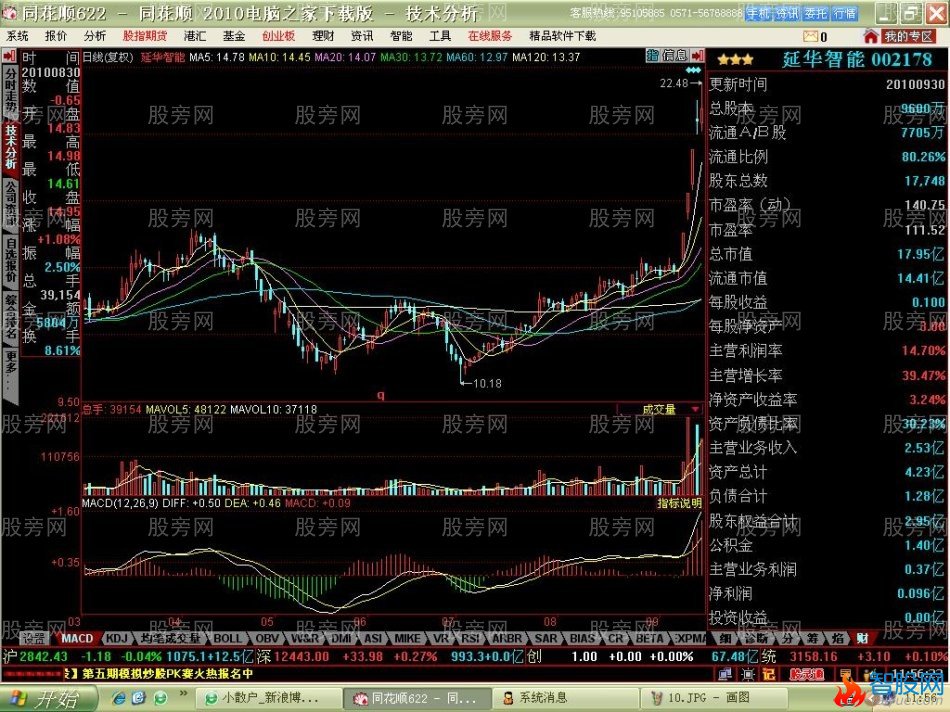
Task: Switch to 公司资讯 sidebar tab
Action: coord(10,204)
